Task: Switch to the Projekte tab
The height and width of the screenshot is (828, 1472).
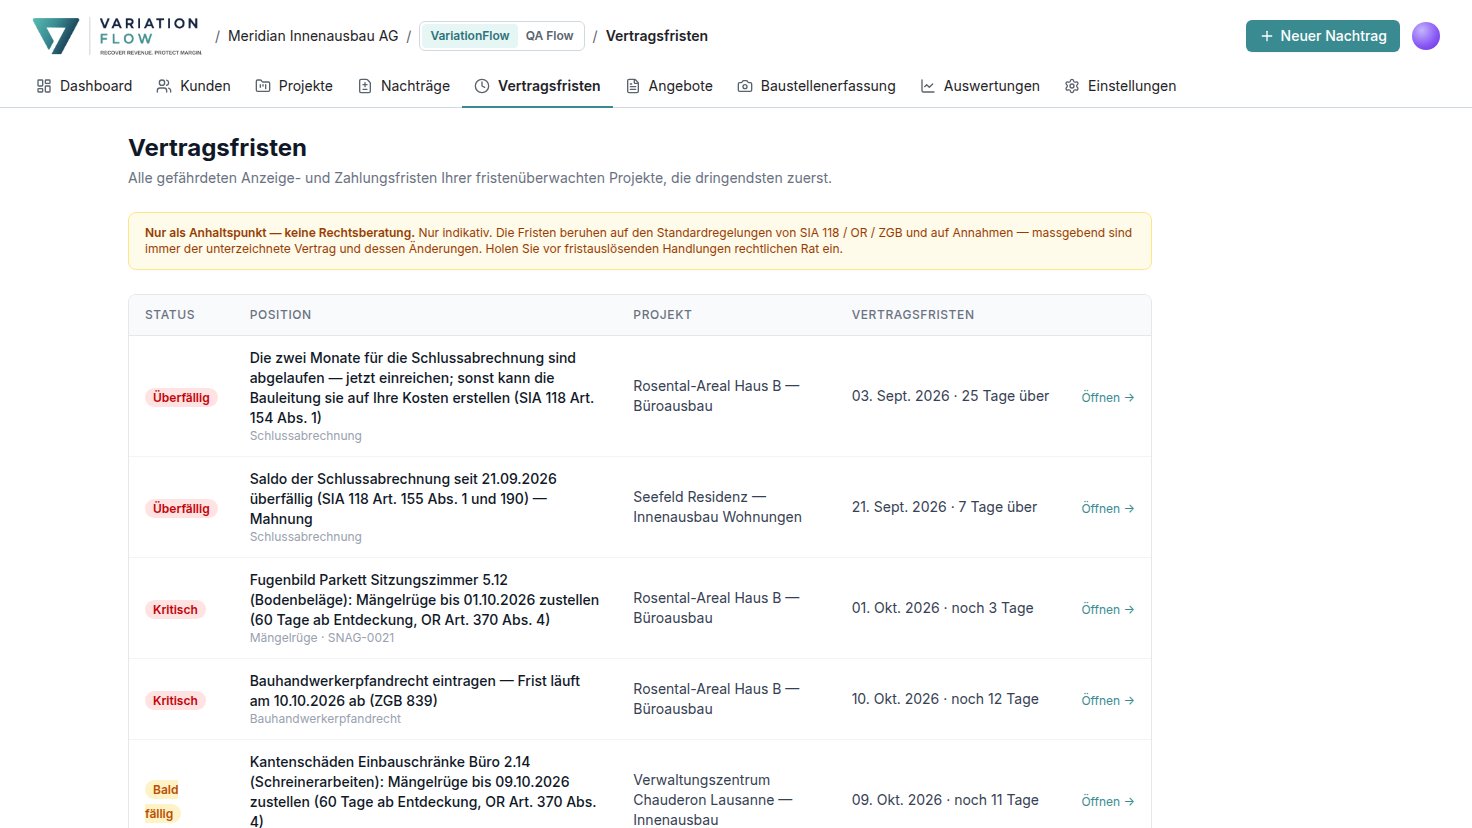Action: (294, 86)
